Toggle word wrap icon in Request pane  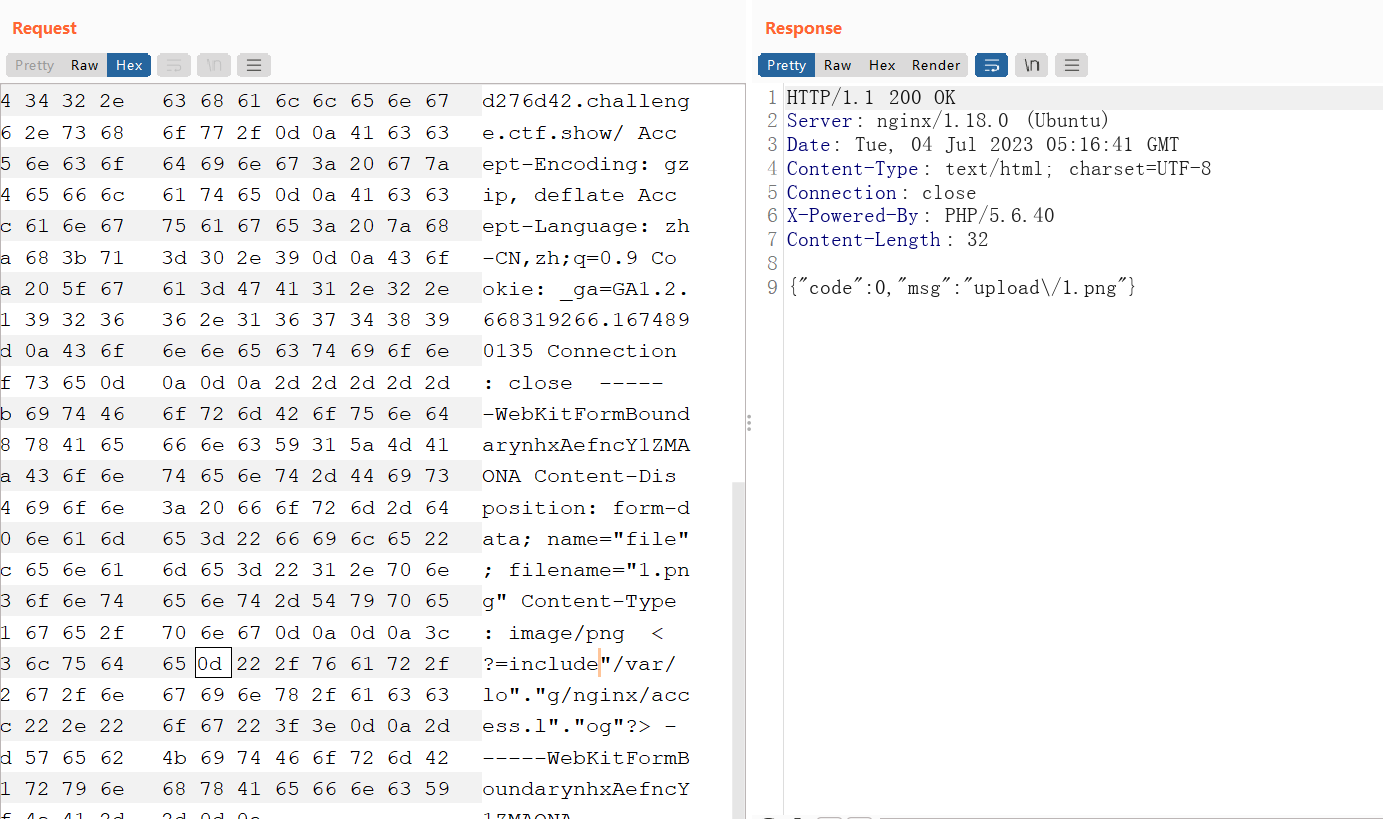(x=173, y=65)
